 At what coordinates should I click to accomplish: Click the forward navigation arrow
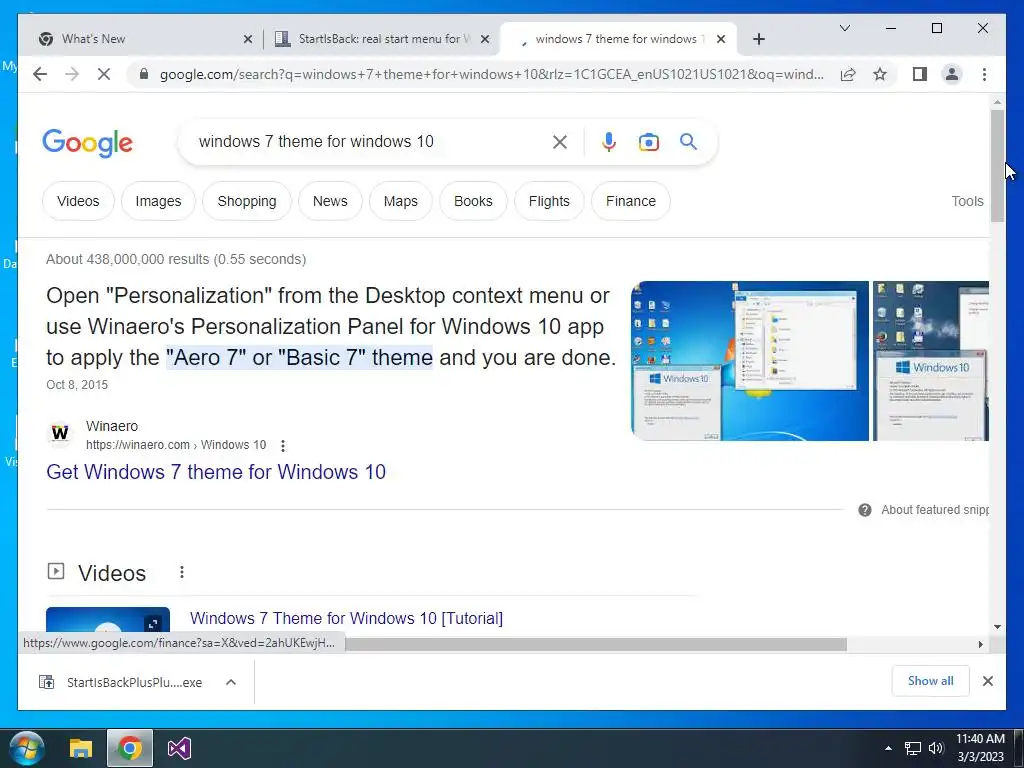coord(72,74)
